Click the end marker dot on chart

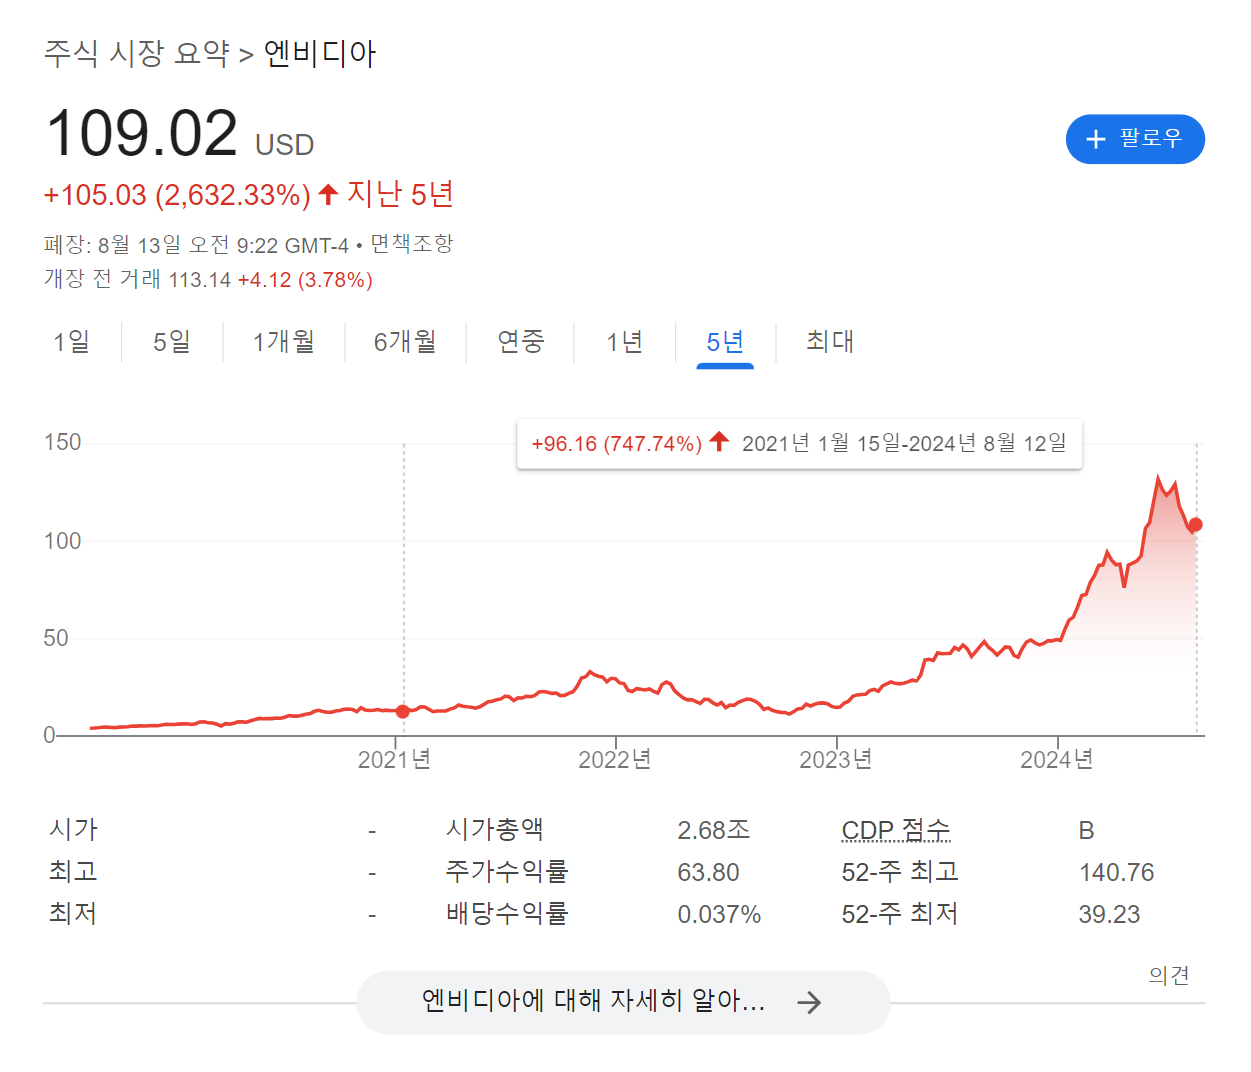pyautogui.click(x=1195, y=525)
